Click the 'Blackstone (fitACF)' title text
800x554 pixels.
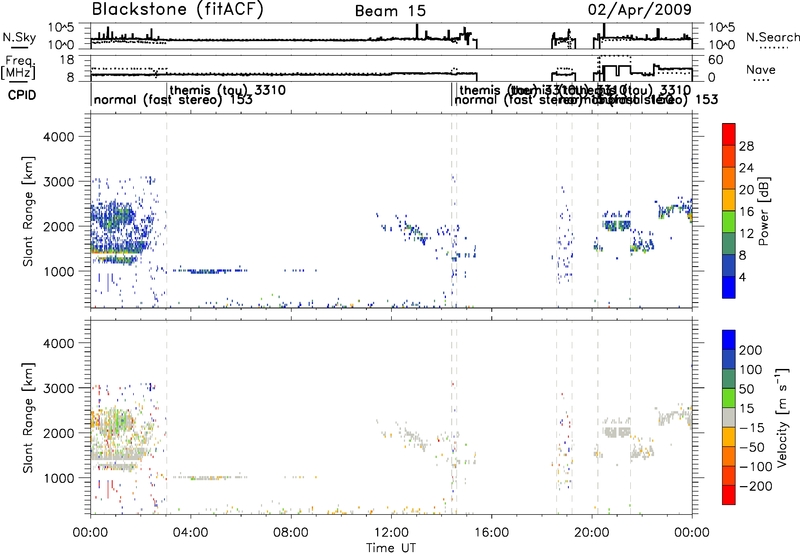(x=178, y=10)
